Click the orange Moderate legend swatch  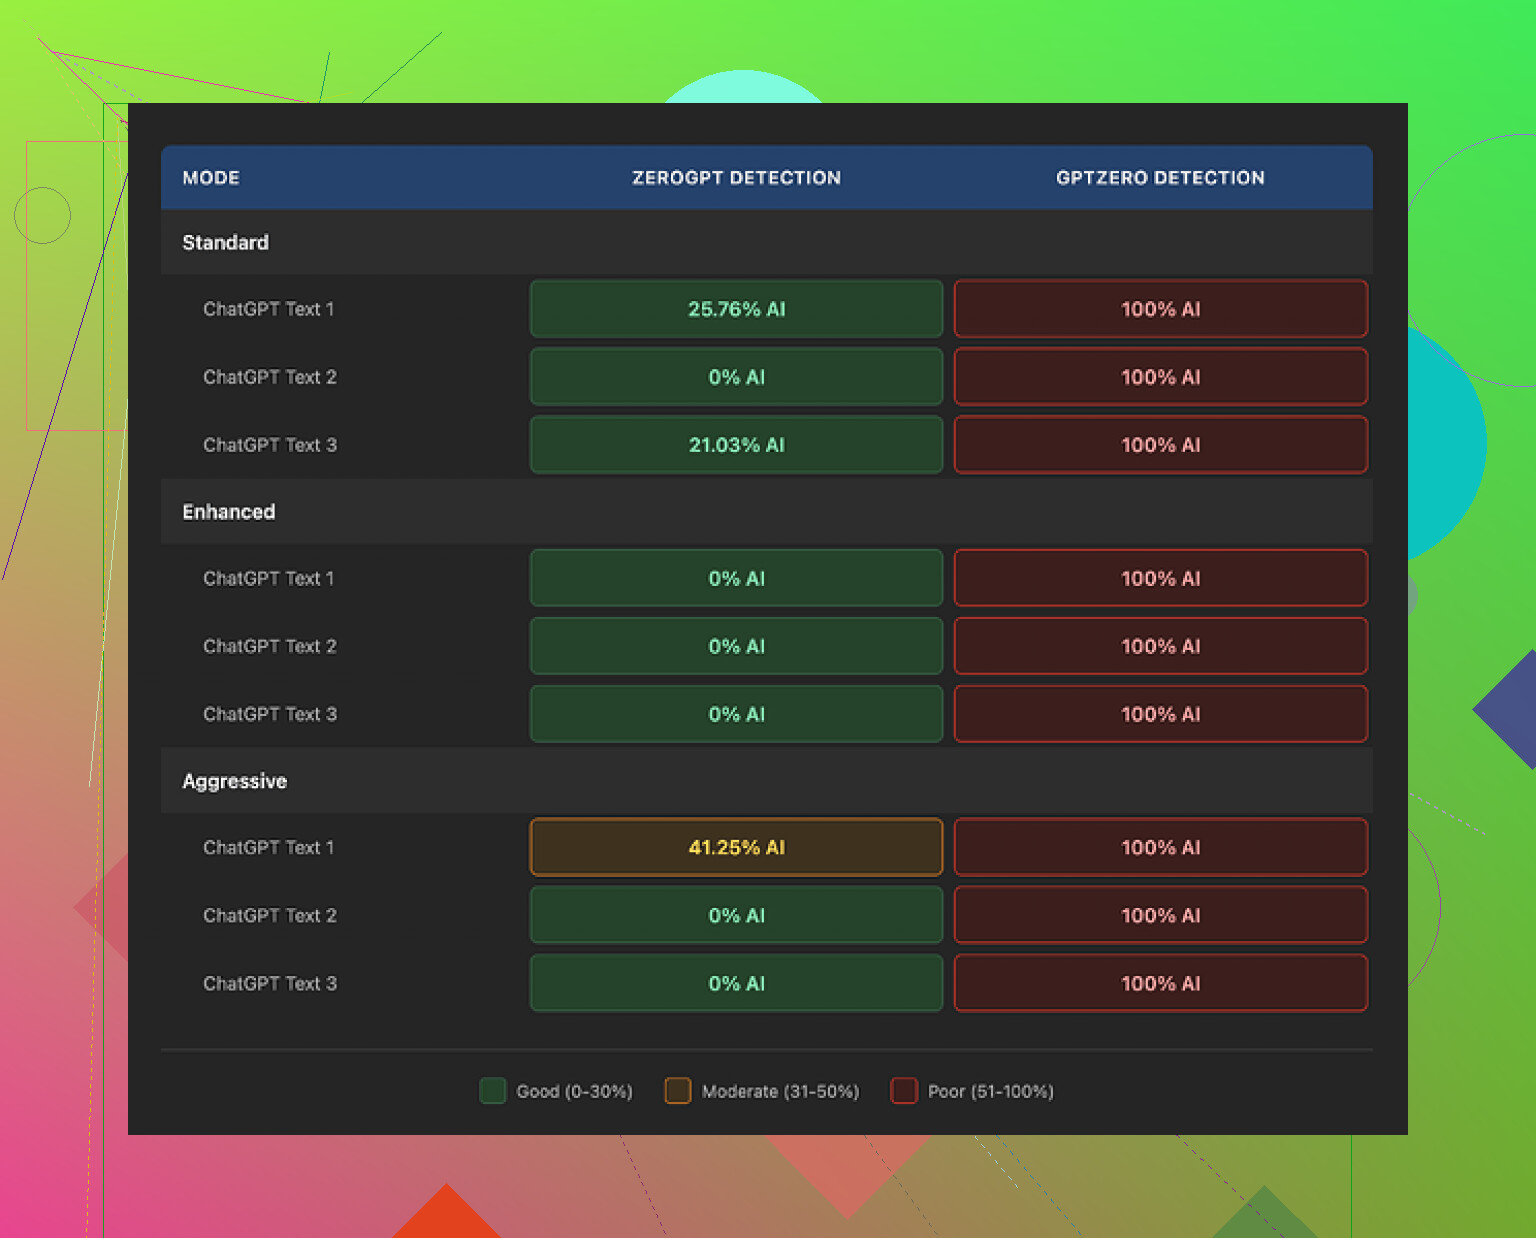coord(678,1091)
